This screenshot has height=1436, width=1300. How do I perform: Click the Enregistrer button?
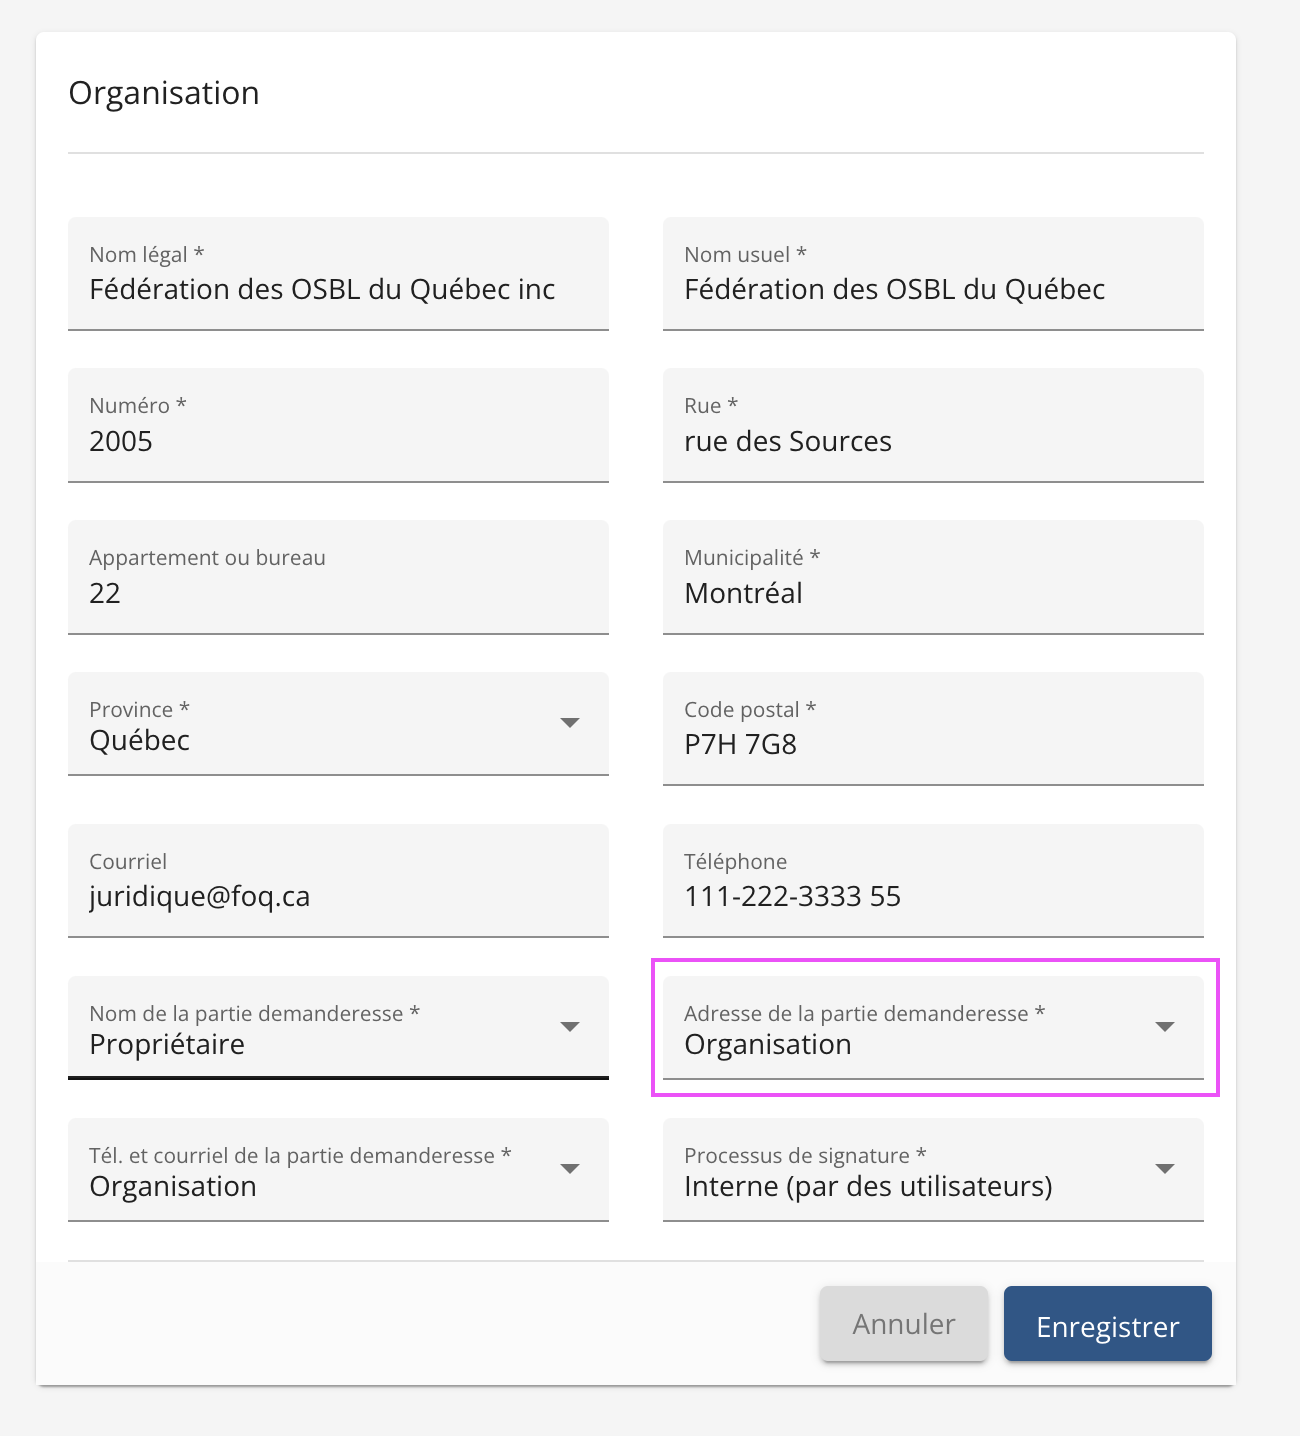tap(1107, 1325)
